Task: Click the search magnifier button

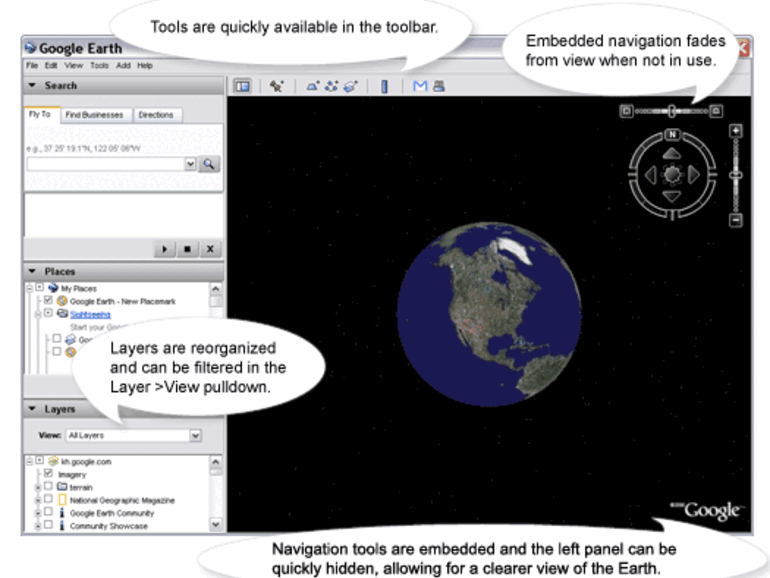Action: point(209,164)
